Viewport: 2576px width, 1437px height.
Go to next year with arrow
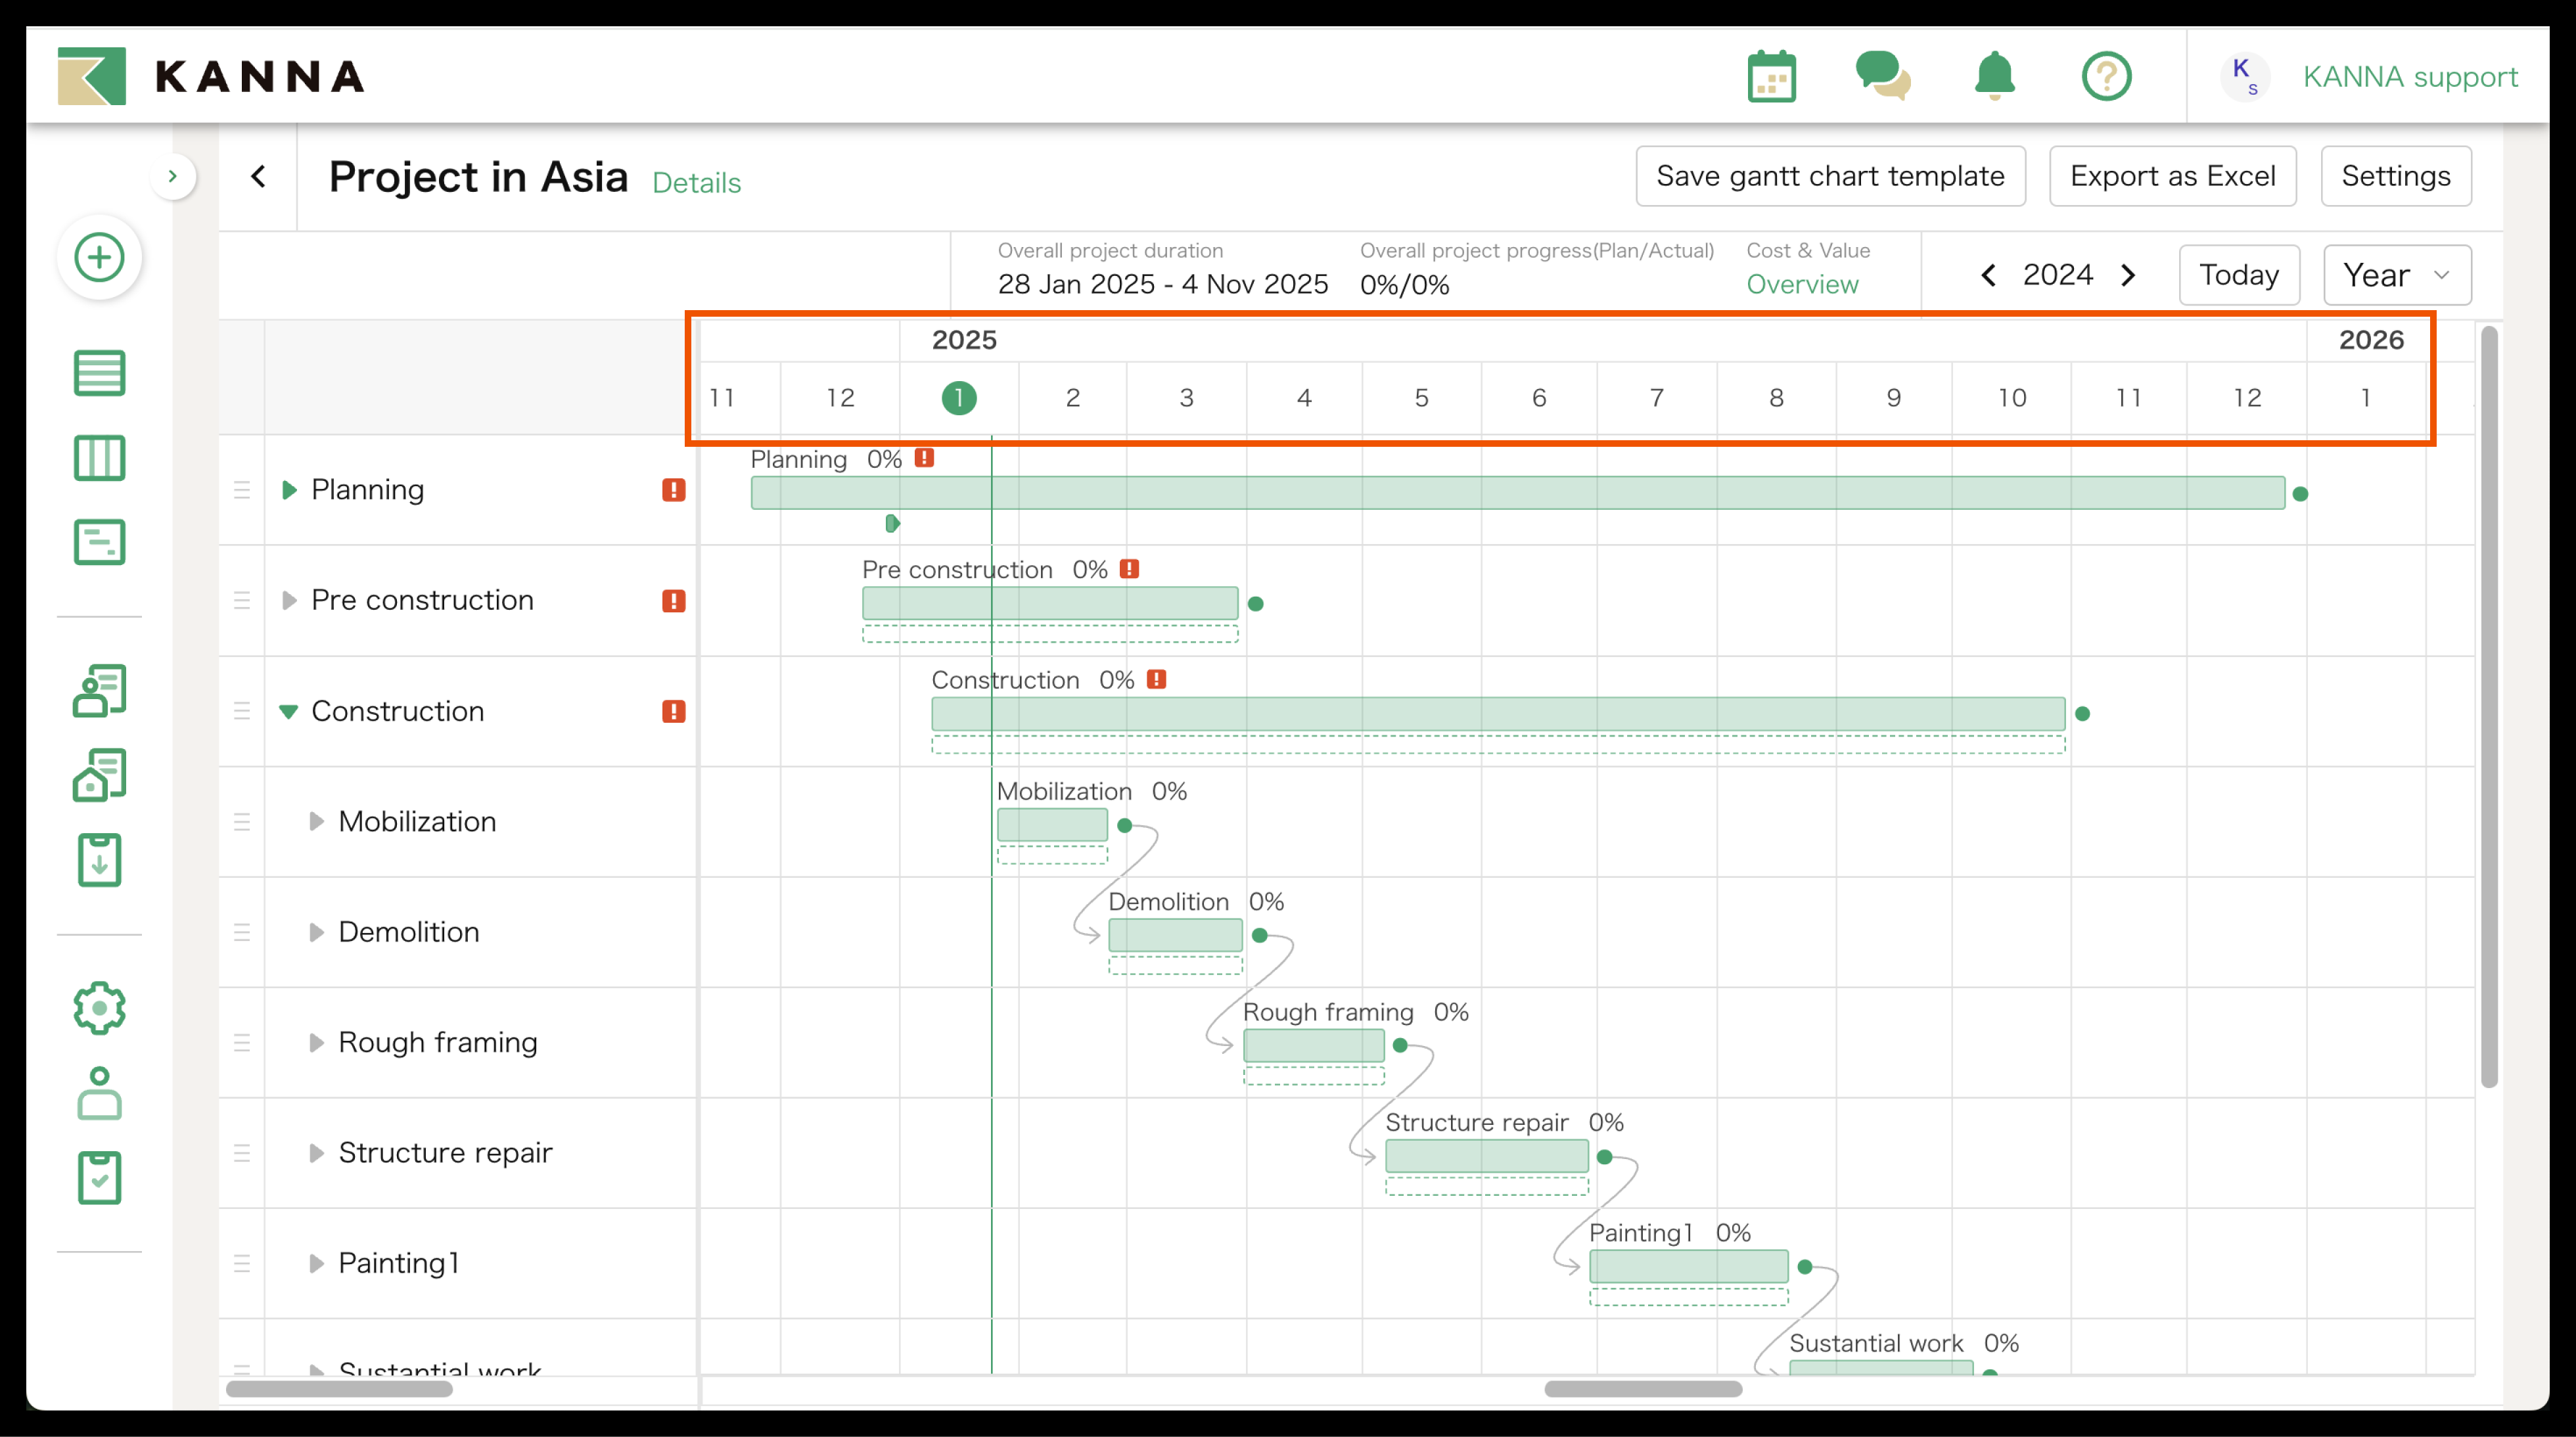[2128, 275]
